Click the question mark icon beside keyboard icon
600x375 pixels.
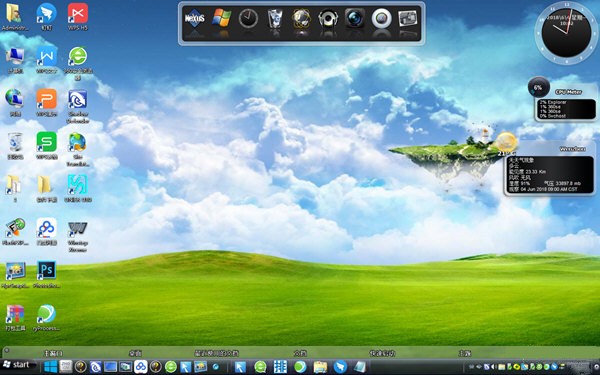point(80,367)
